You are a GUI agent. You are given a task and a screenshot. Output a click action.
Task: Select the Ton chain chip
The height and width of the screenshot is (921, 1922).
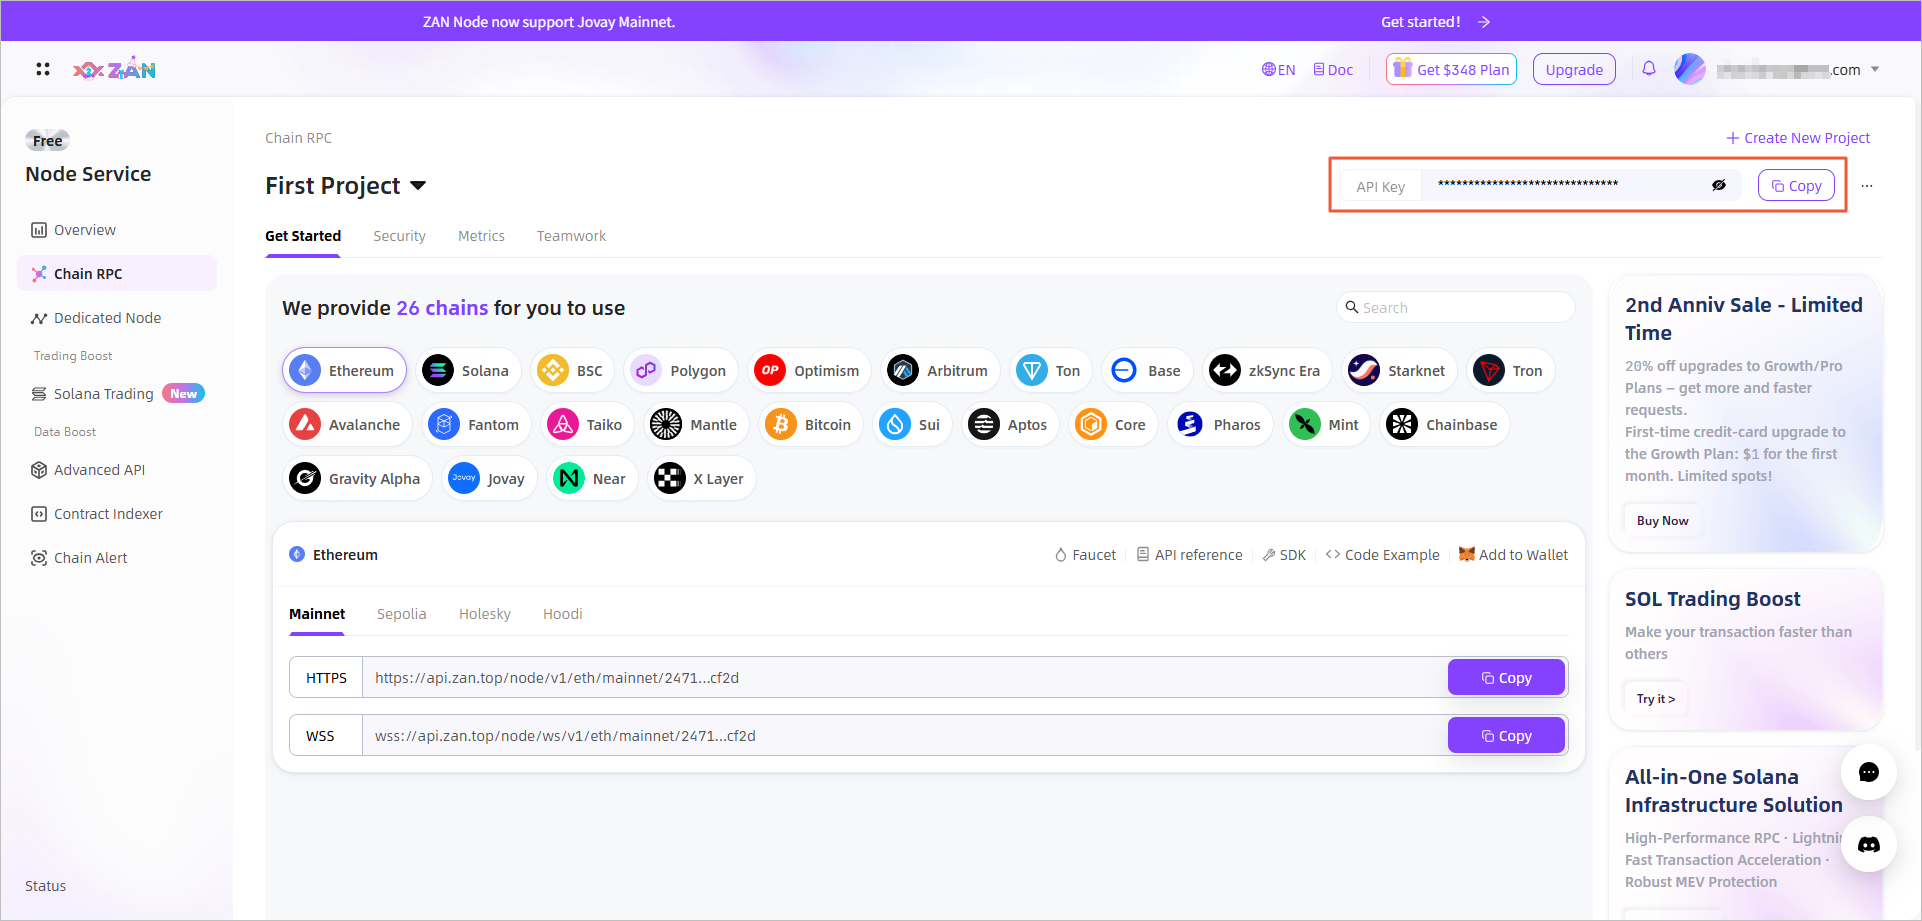[1051, 371]
